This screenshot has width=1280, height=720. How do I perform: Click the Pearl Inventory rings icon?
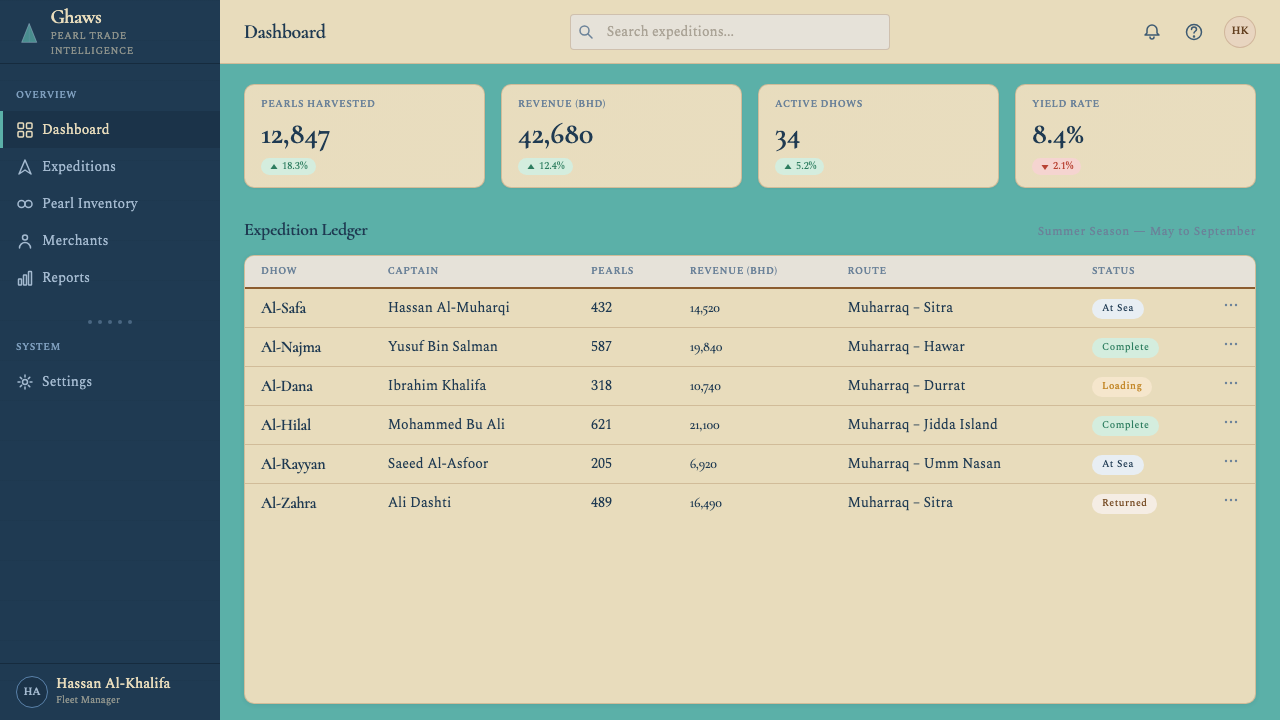click(x=25, y=204)
